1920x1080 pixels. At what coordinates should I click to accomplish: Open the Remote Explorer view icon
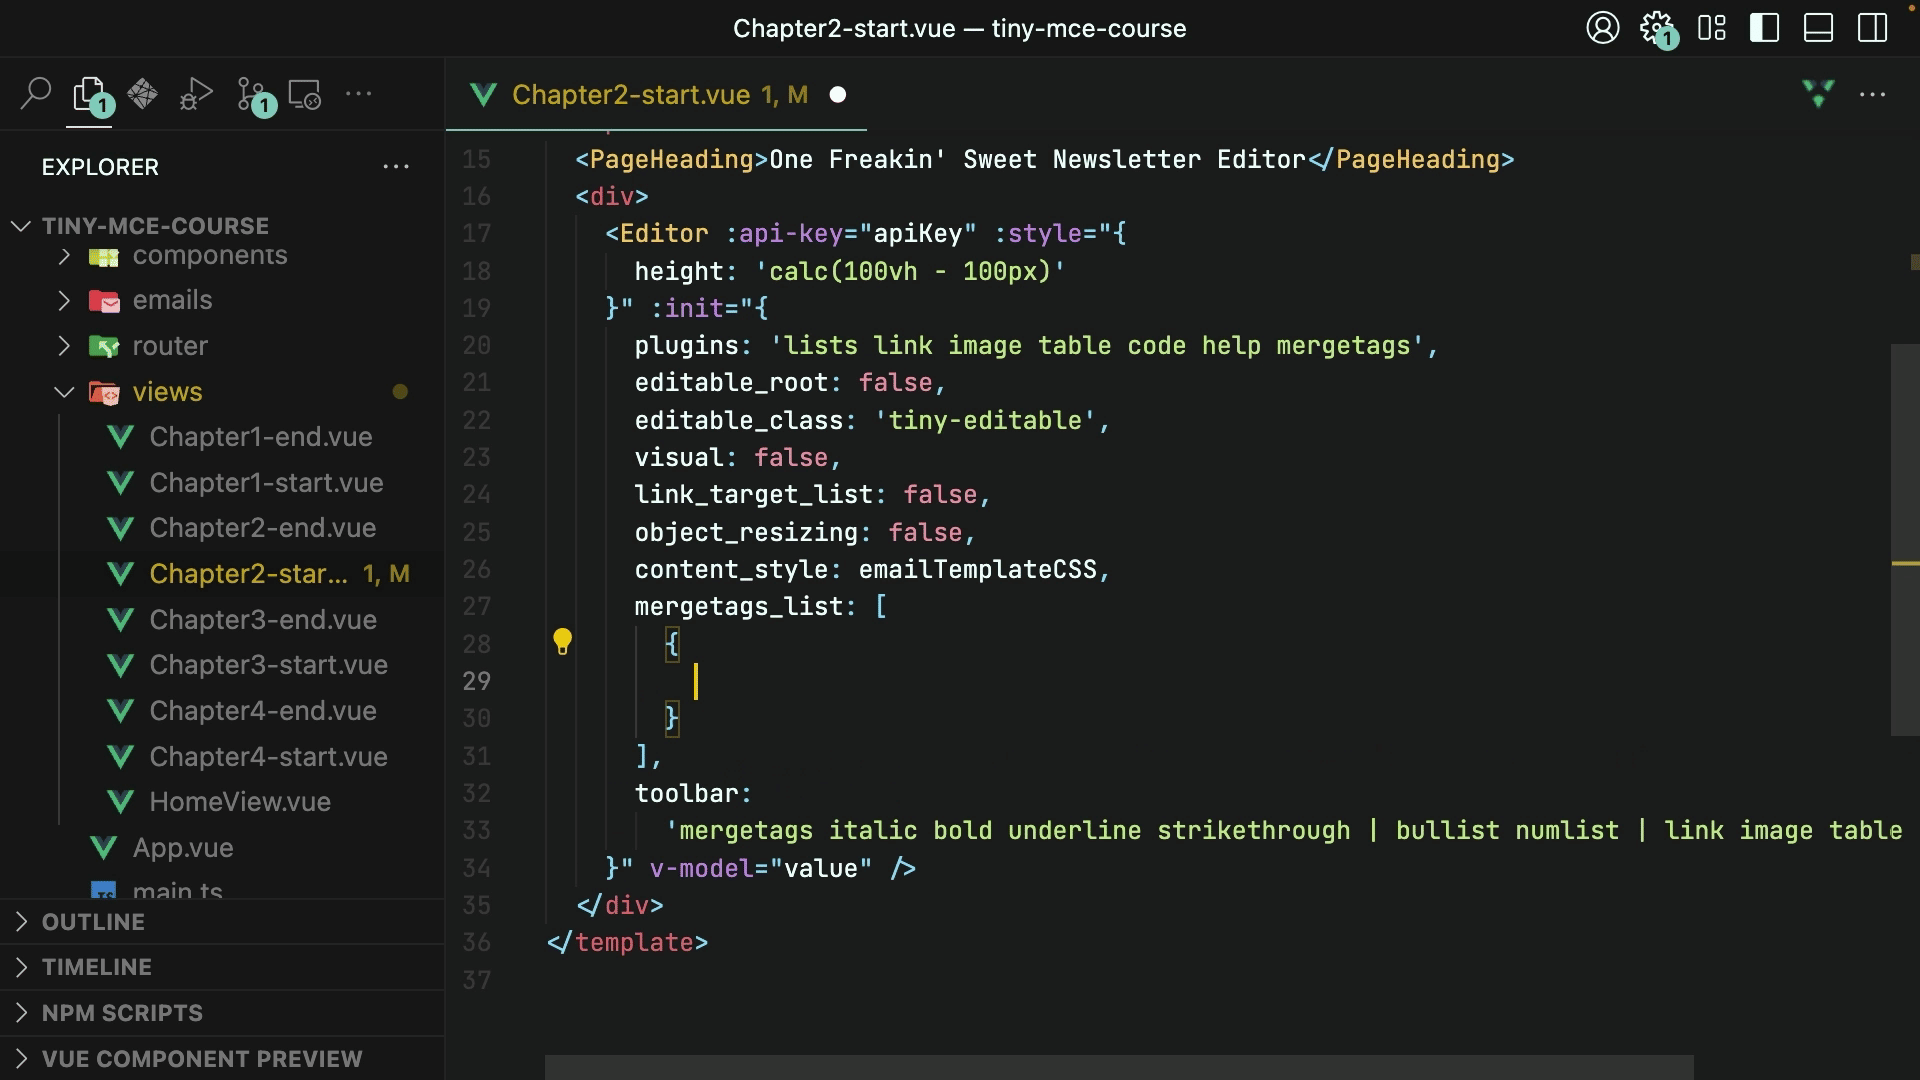305,94
